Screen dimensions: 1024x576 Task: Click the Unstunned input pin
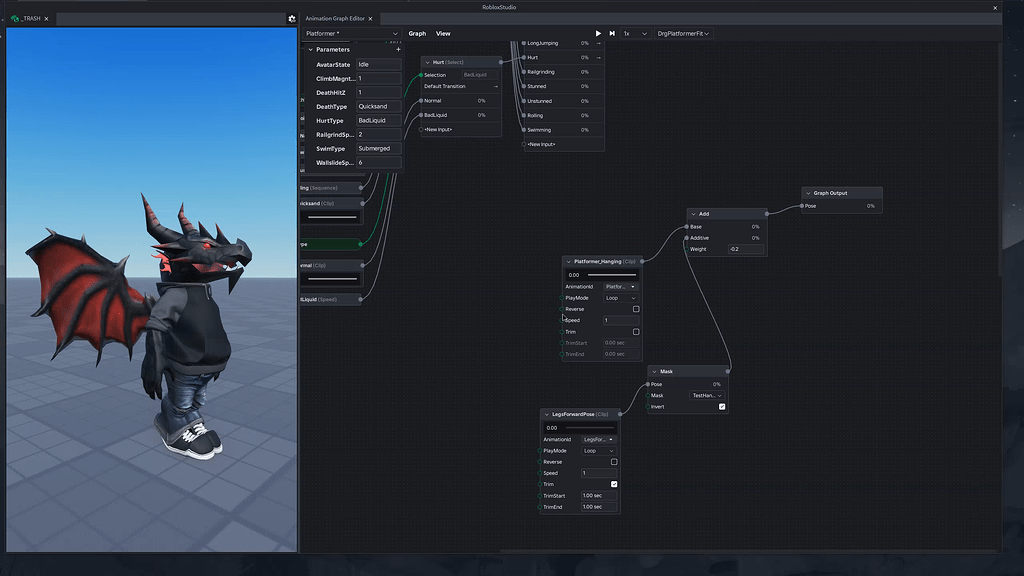pyautogui.click(x=524, y=101)
